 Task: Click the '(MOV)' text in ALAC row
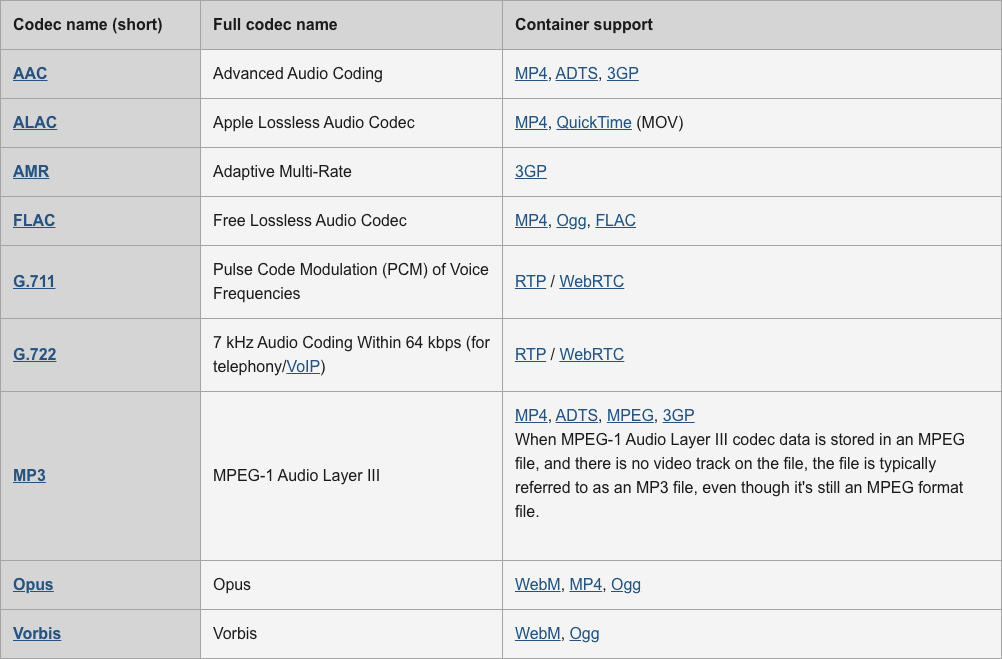point(659,123)
